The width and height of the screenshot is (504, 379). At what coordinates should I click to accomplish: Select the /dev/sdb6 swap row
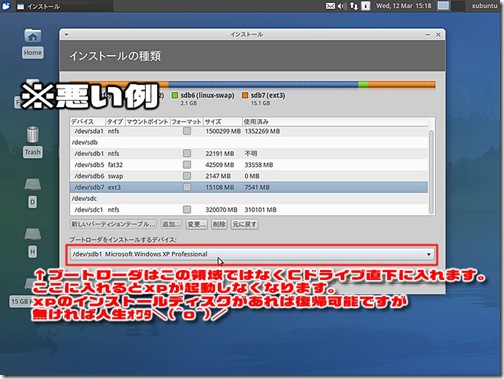coord(249,176)
